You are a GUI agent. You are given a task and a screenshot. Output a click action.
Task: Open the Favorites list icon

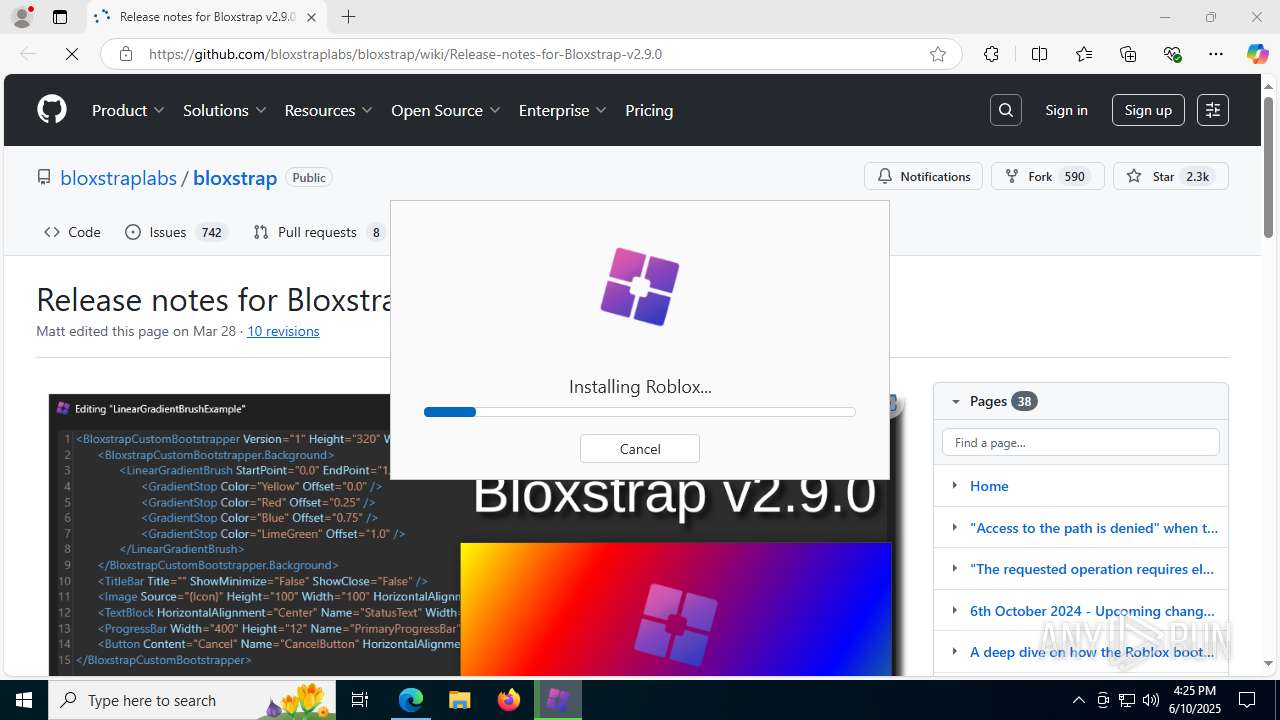[x=1084, y=54]
